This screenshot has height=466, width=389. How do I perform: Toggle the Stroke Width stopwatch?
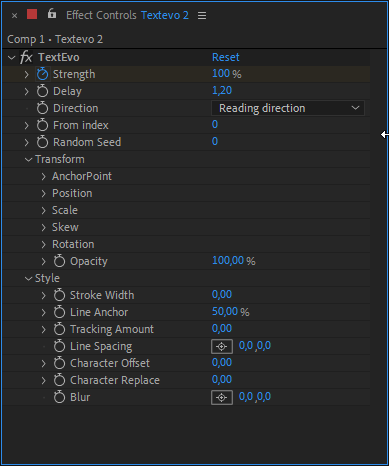(x=59, y=295)
